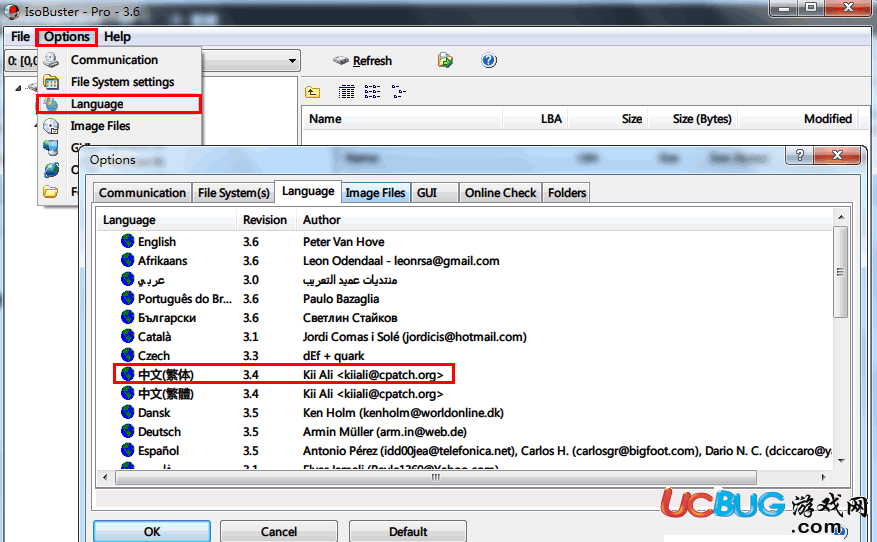Select the Български language row
The height and width of the screenshot is (542, 877).
click(x=464, y=318)
